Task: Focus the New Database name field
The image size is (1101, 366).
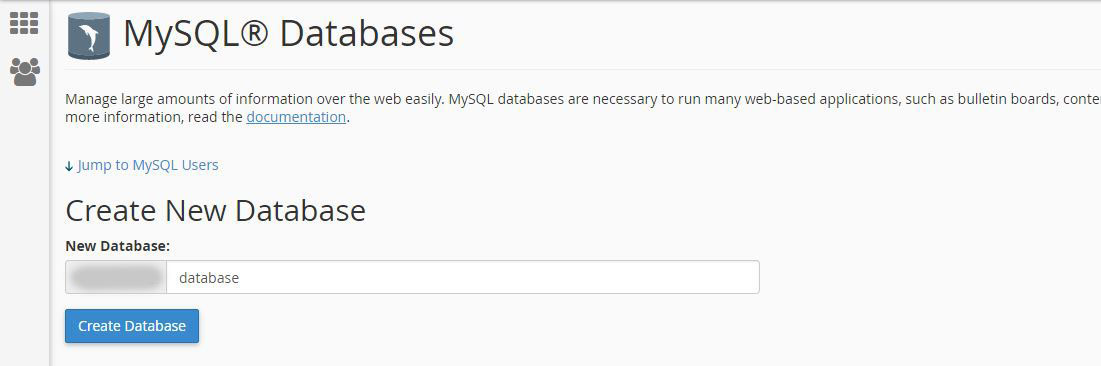Action: [463, 277]
